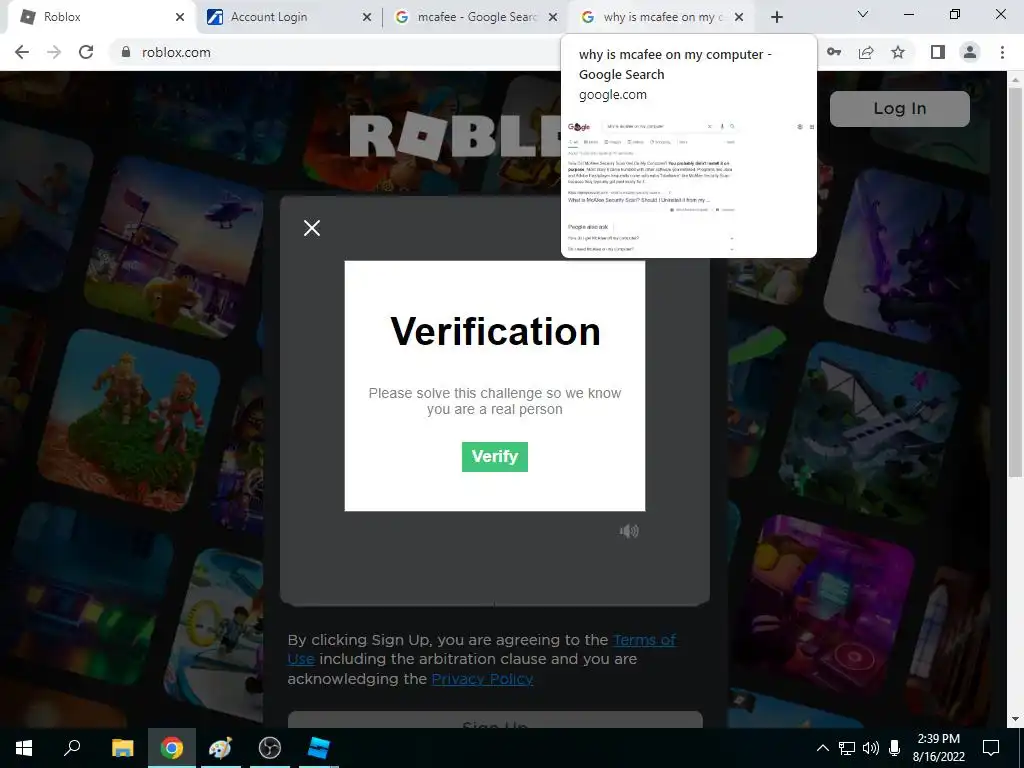Click the audio challenge speaker icon

coord(629,531)
